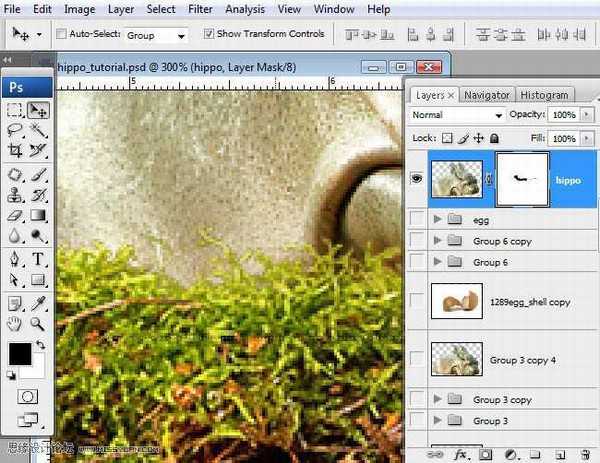Screen dimensions: 600x463
Task: Open the Filter menu
Action: click(200, 9)
